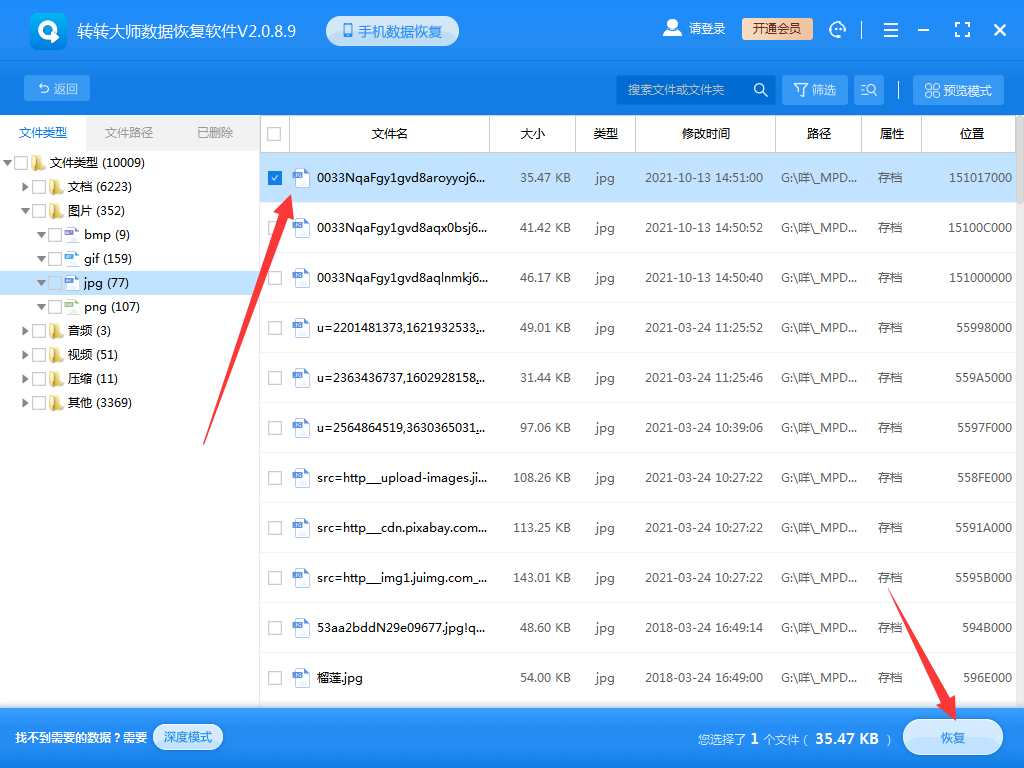Open the customer service headset icon

pyautogui.click(x=837, y=29)
